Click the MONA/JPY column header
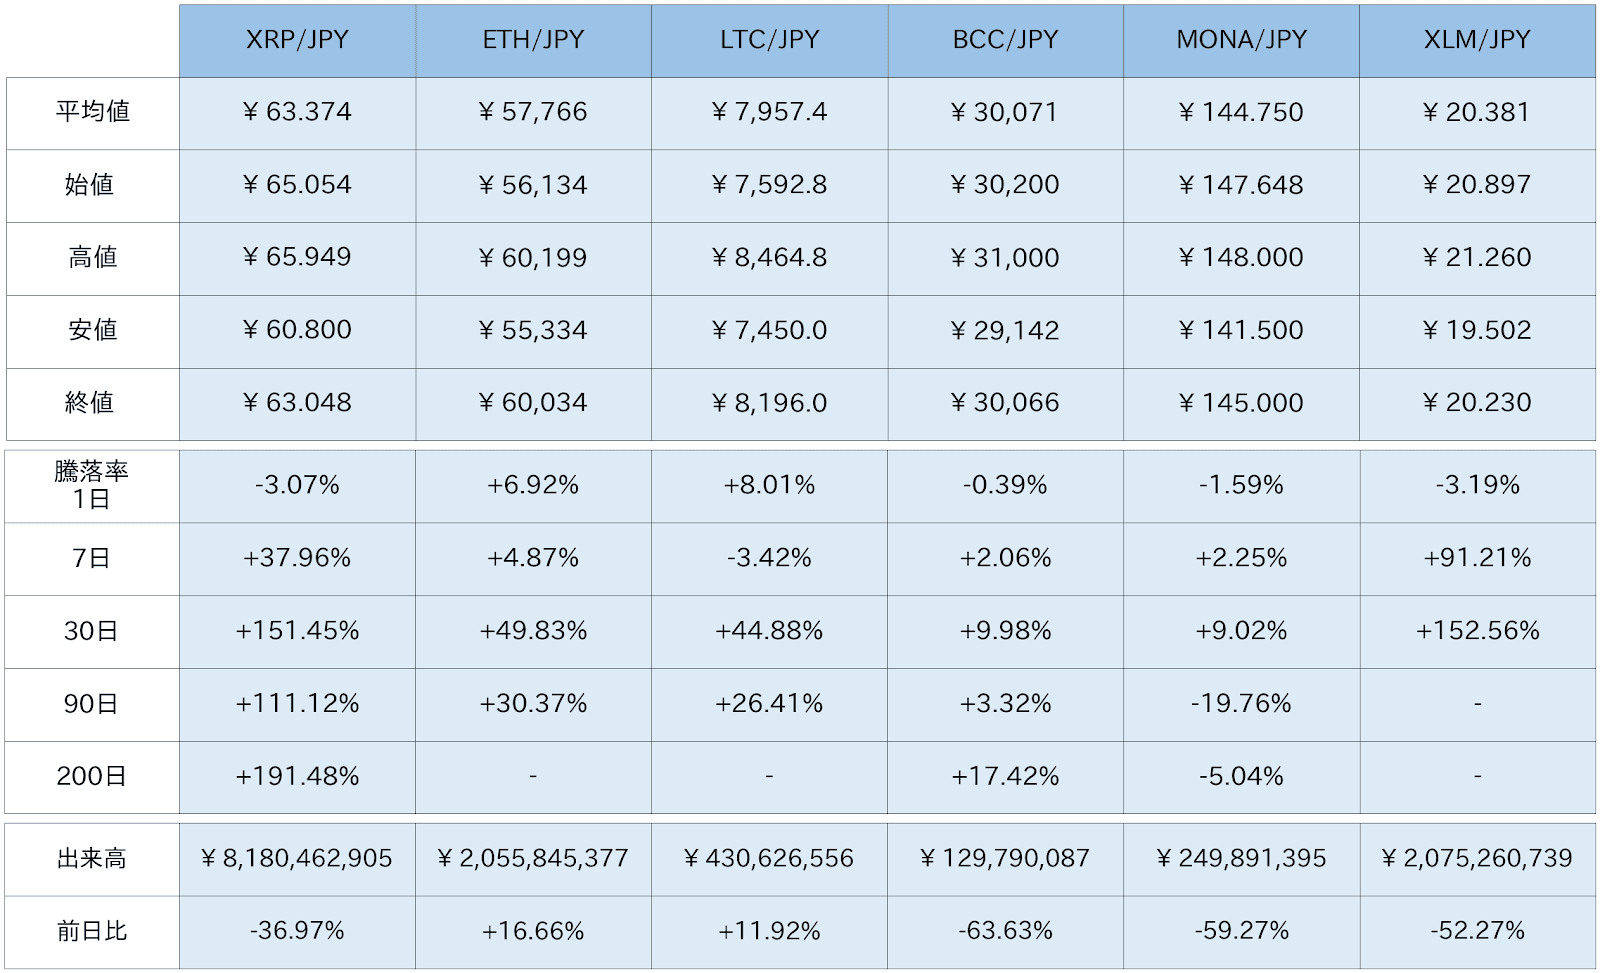This screenshot has width=1600, height=973. (x=1241, y=40)
